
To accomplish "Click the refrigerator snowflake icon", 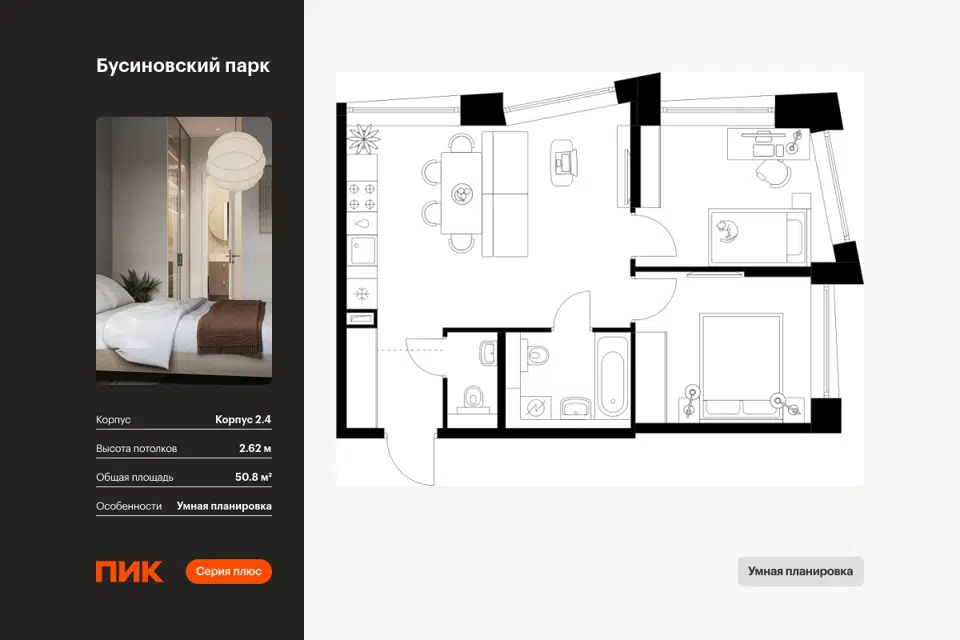I will tap(362, 294).
